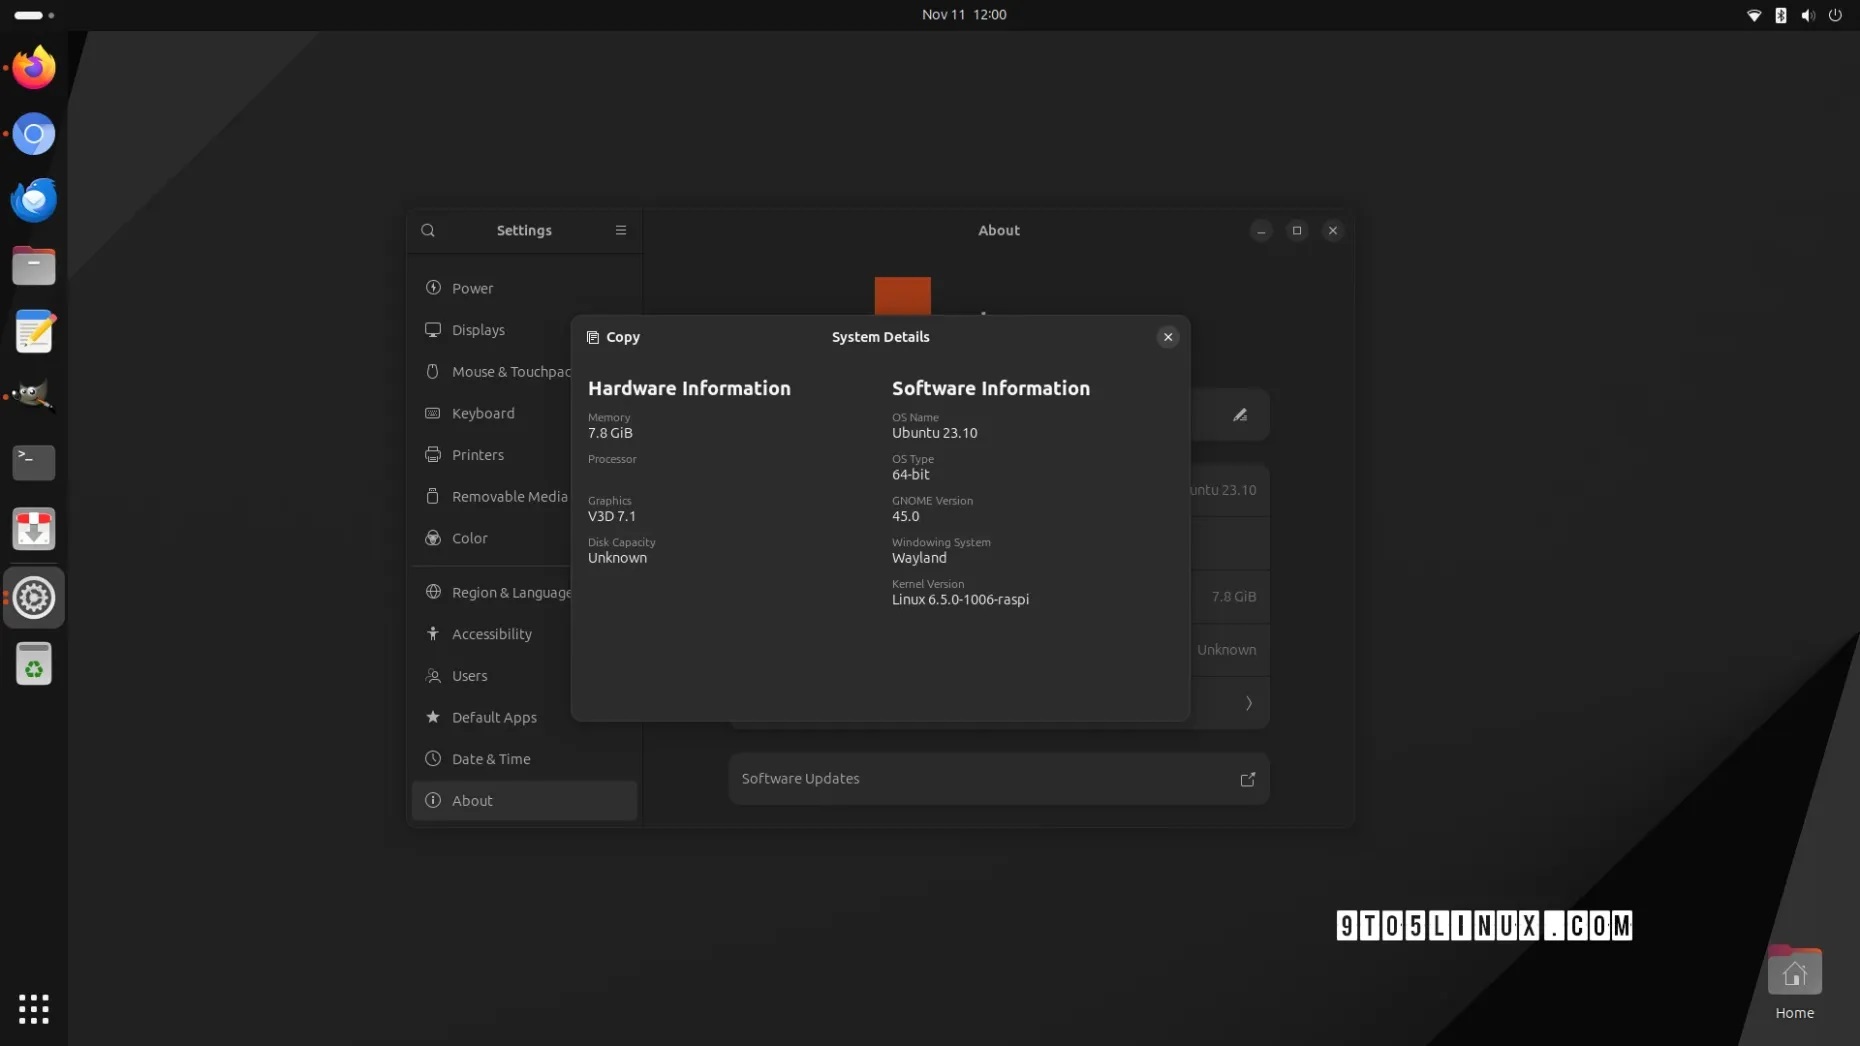The width and height of the screenshot is (1860, 1046).
Task: Click the external link icon for Software Updates
Action: (1247, 779)
